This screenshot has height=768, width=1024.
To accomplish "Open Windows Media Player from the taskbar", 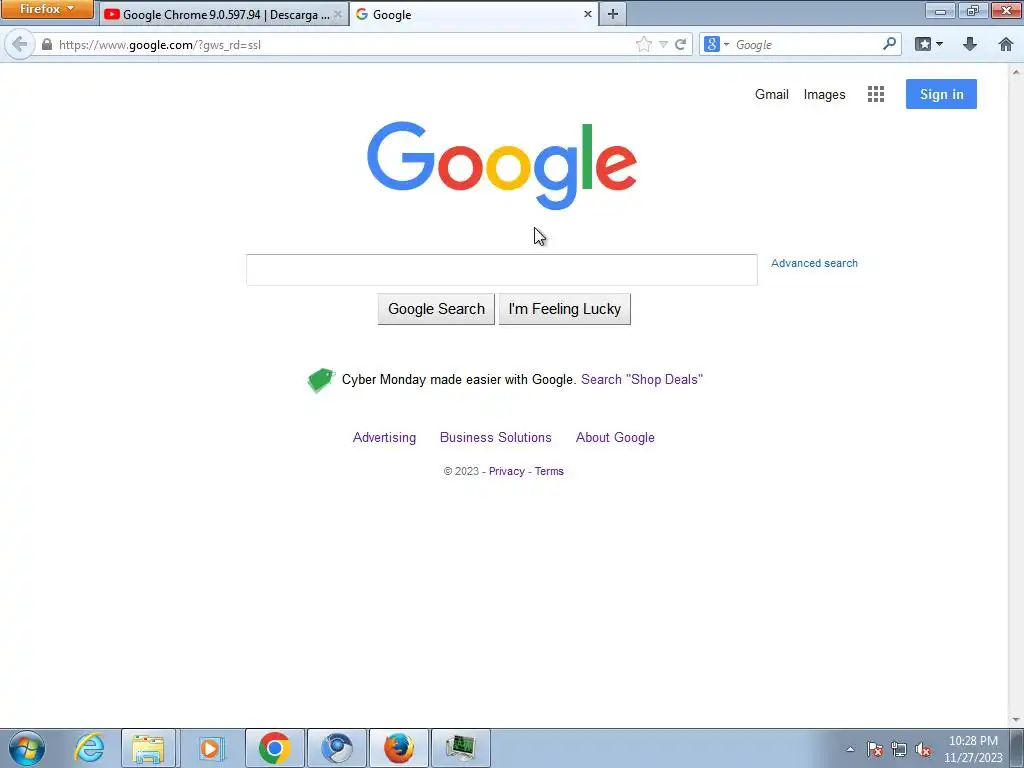I will 210,748.
